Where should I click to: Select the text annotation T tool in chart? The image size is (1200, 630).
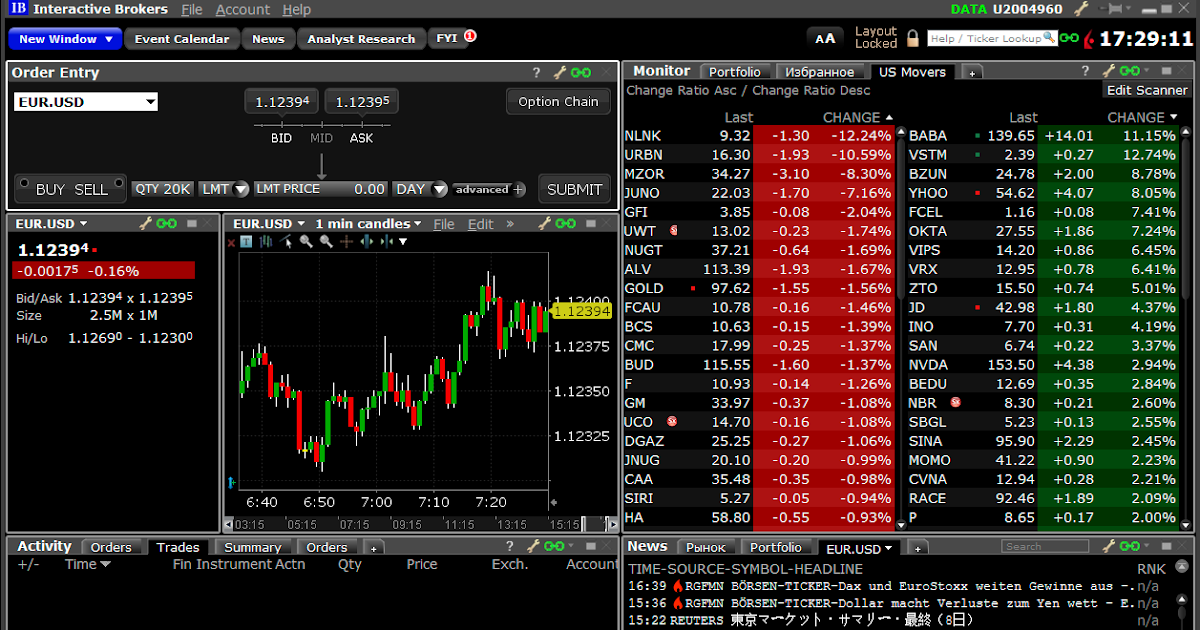click(x=246, y=241)
